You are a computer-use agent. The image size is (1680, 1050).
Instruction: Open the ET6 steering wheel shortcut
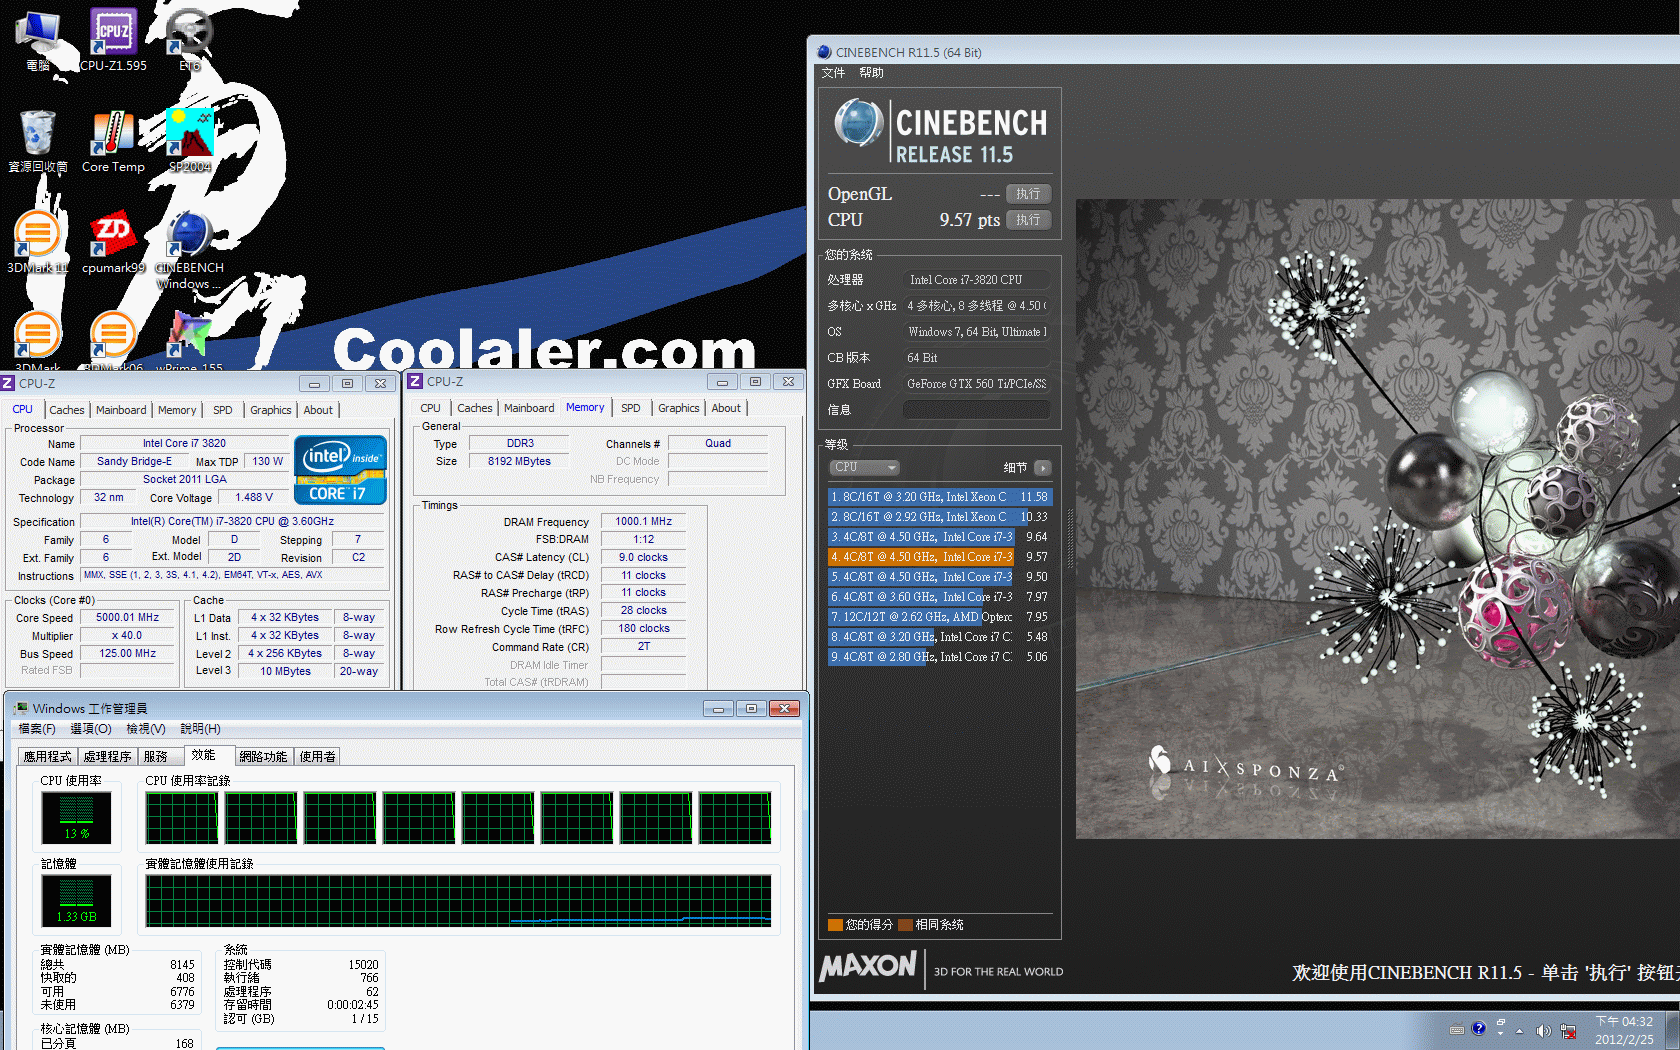click(189, 40)
